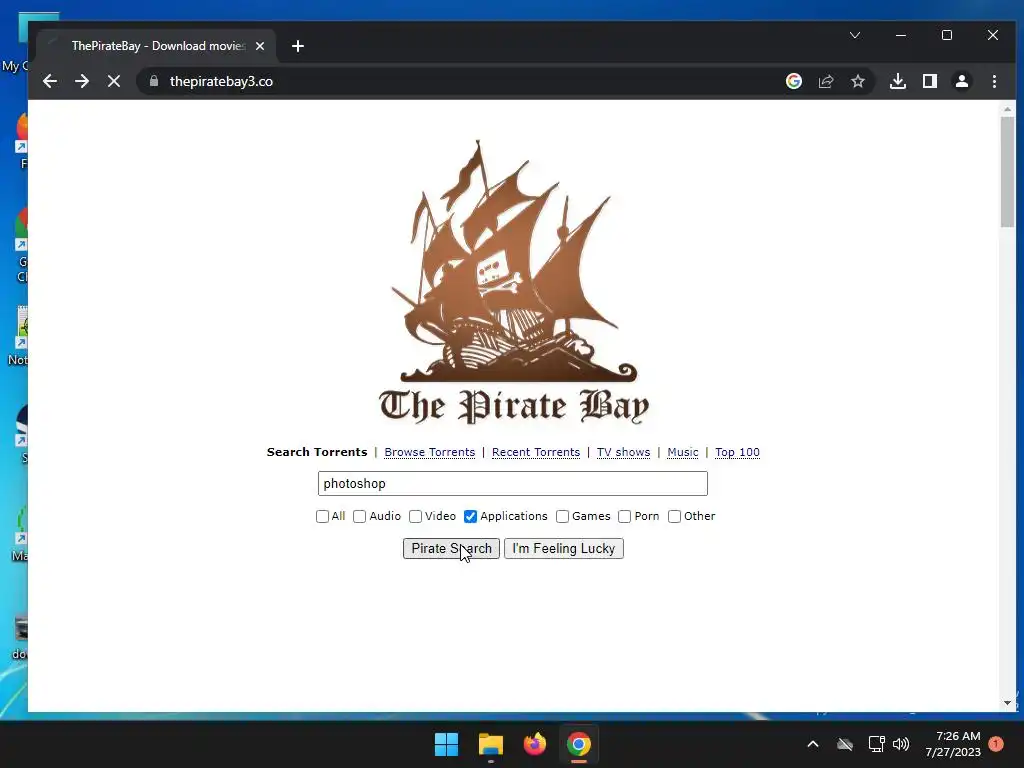This screenshot has height=768, width=1024.
Task: Click the Search Torrents label text
Action: coord(317,452)
